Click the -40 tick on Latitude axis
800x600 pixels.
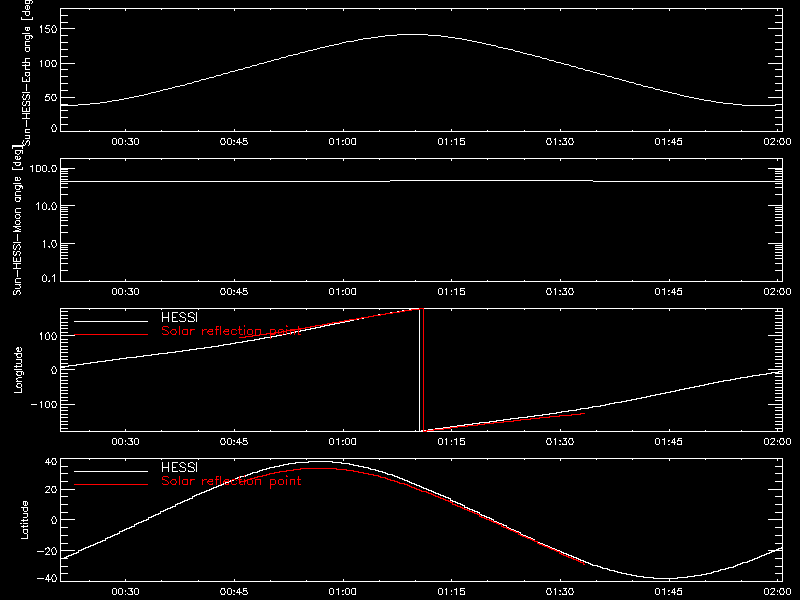coord(47,578)
